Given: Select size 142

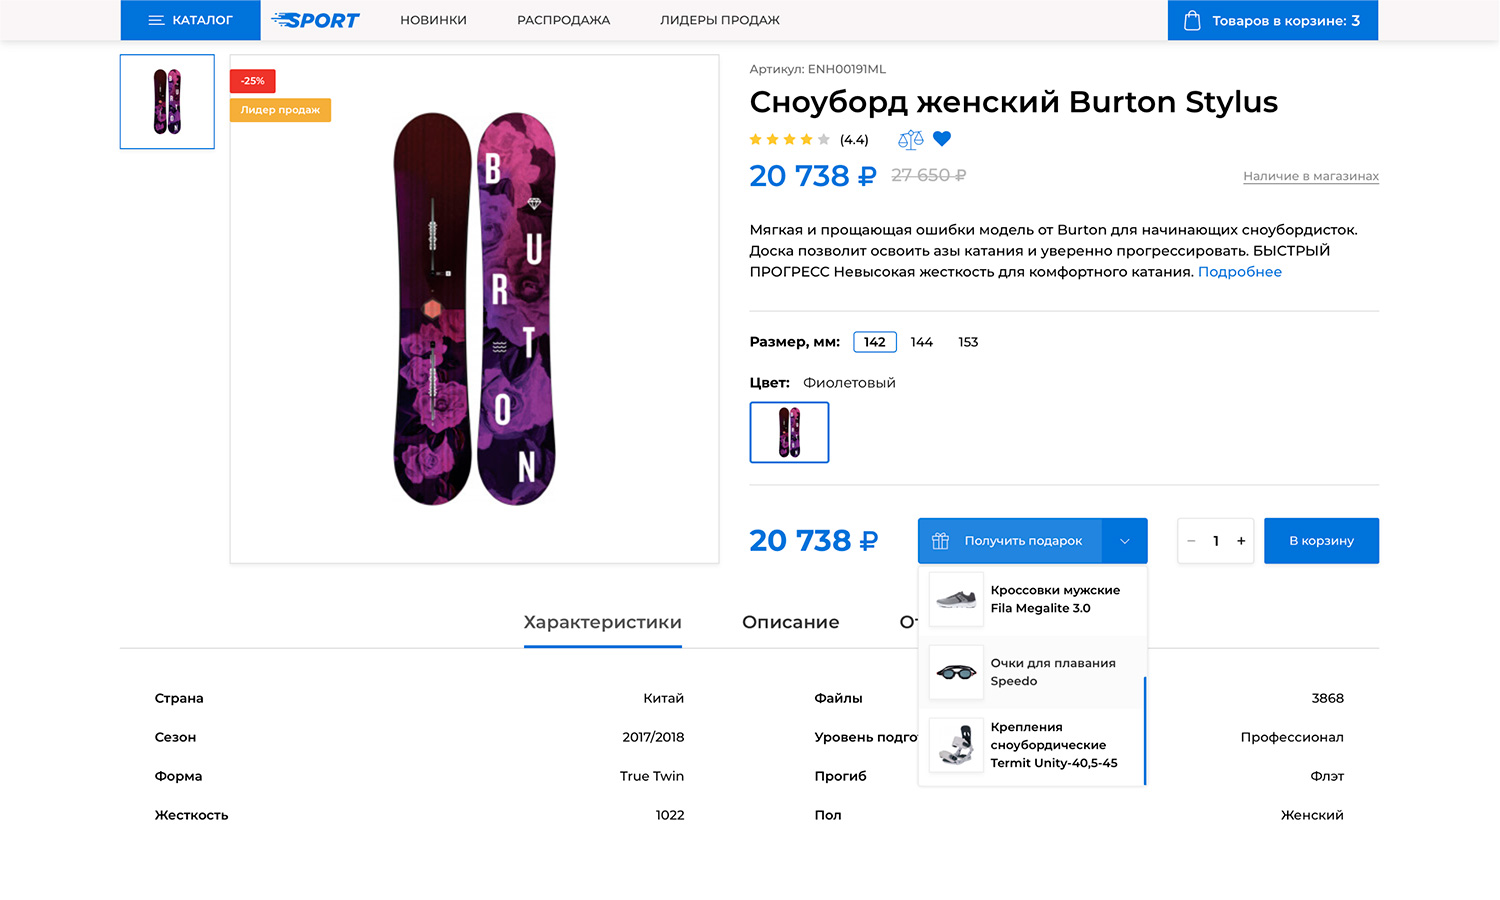Looking at the screenshot, I should tap(875, 342).
